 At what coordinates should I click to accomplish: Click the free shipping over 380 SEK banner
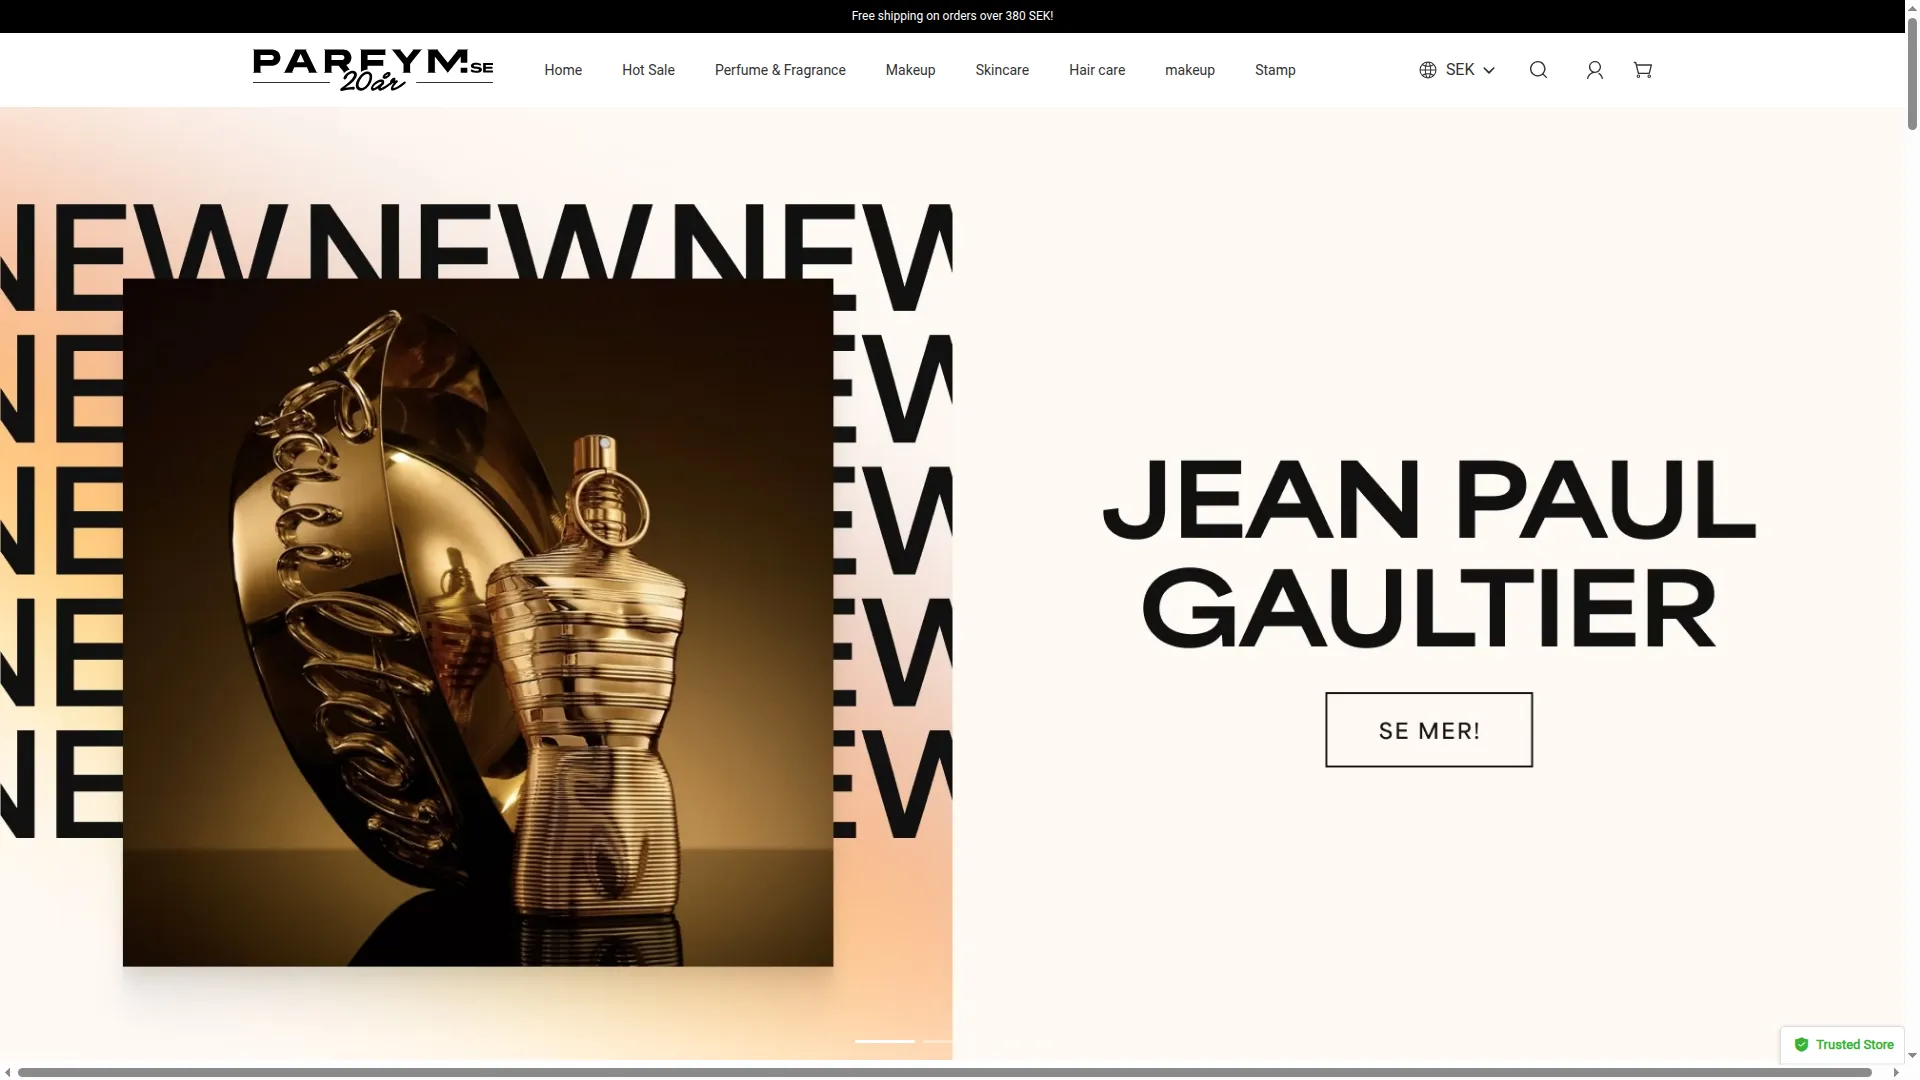(952, 16)
